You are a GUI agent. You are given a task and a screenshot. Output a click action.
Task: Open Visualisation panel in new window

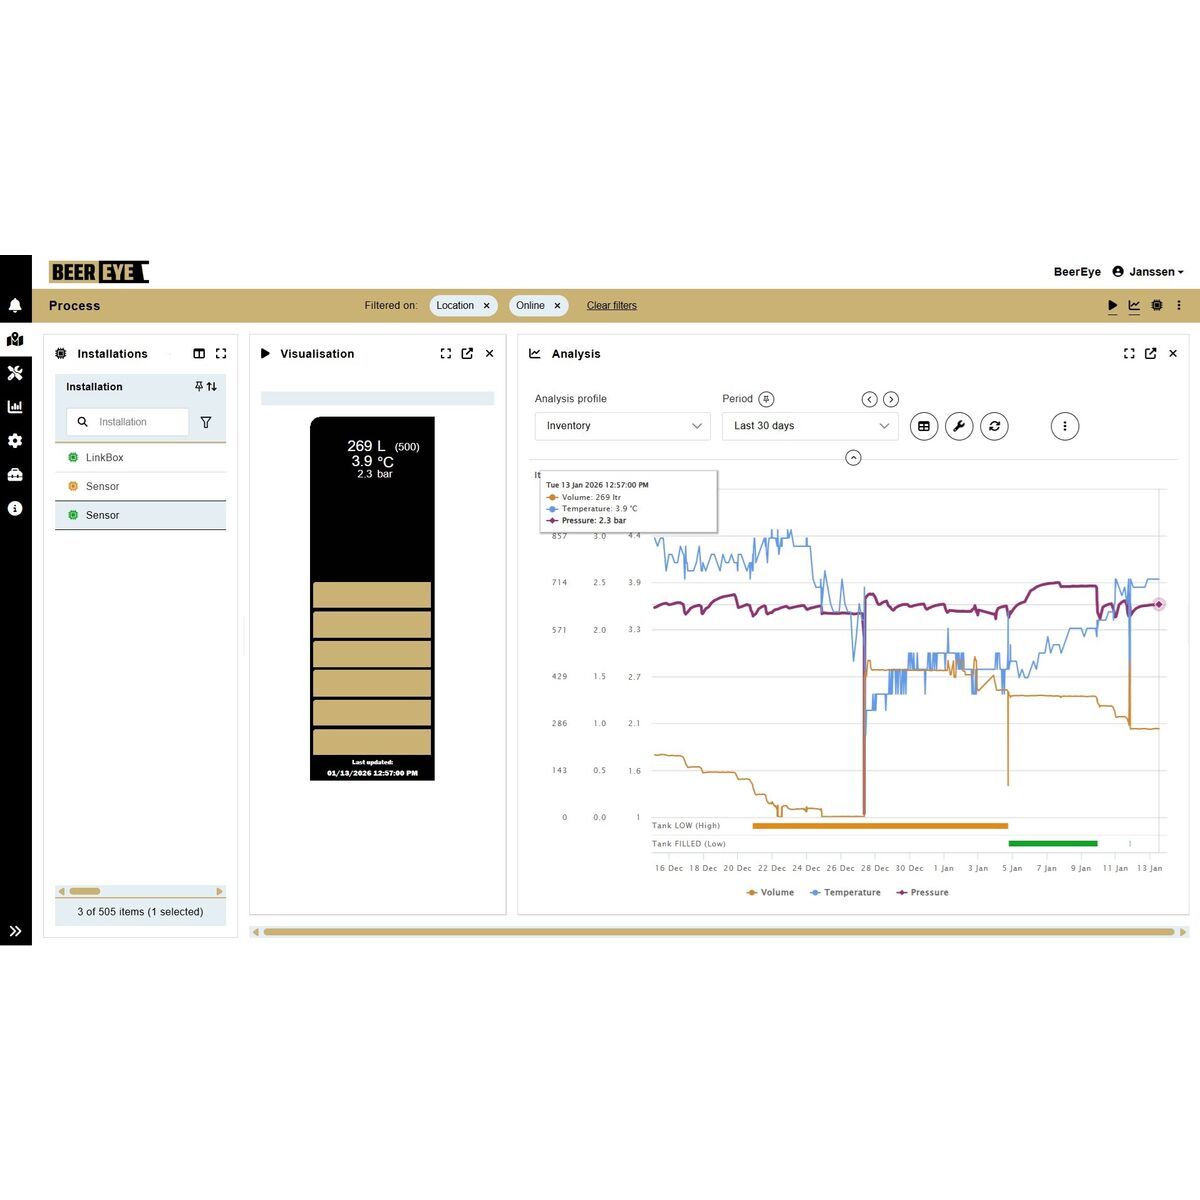tap(467, 354)
